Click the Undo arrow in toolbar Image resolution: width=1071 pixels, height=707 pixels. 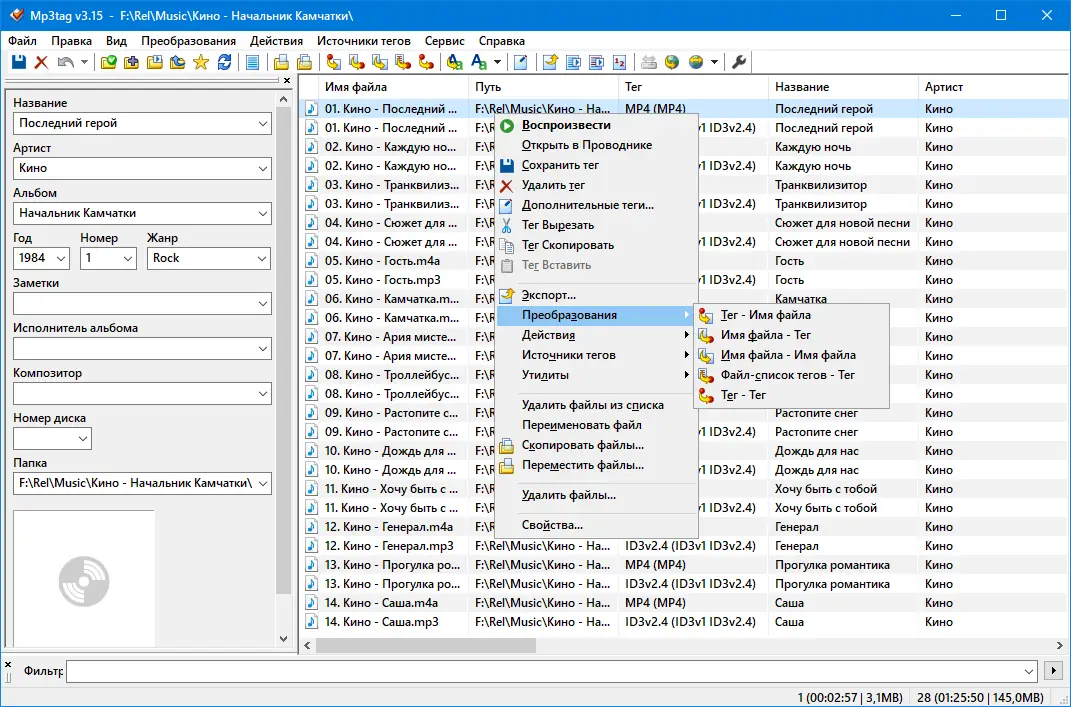pyautogui.click(x=66, y=62)
